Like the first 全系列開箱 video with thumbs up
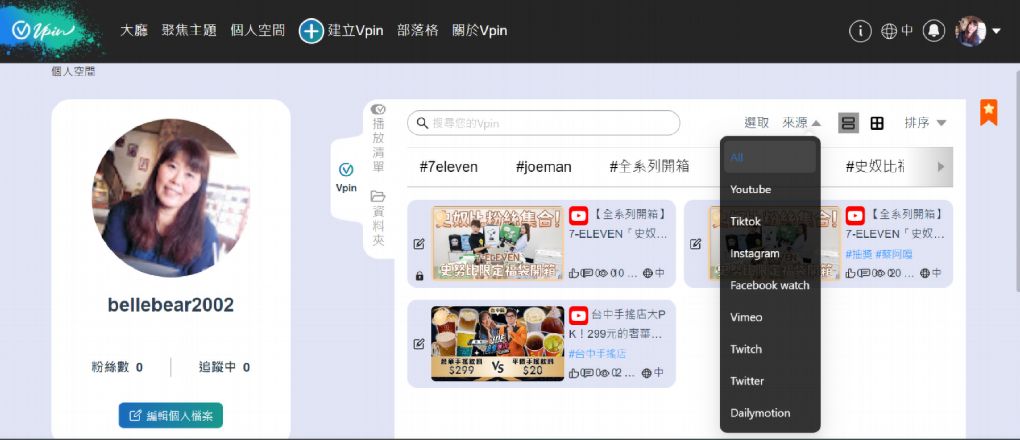1020x440 pixels. (x=574, y=273)
